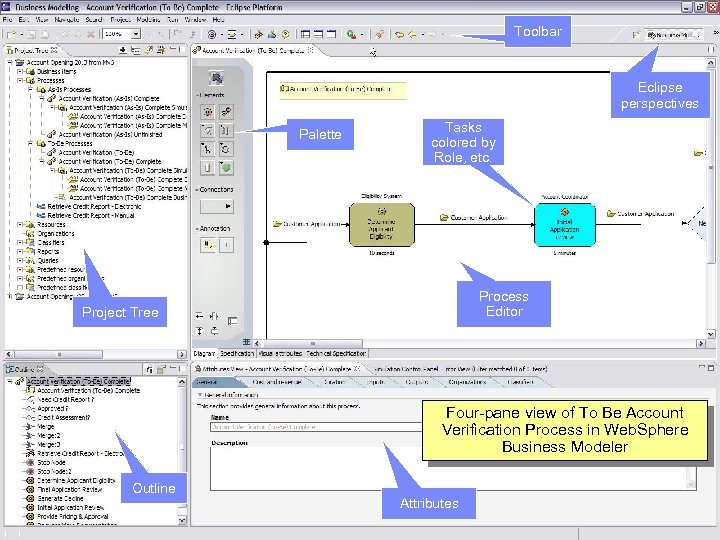Open the Modeling menu

pos(148,20)
